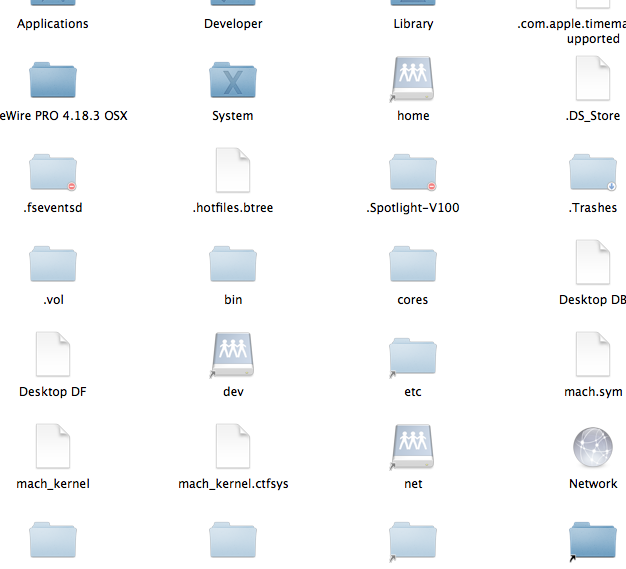The image size is (626, 569).
Task: Click the Applications label
Action: (53, 24)
